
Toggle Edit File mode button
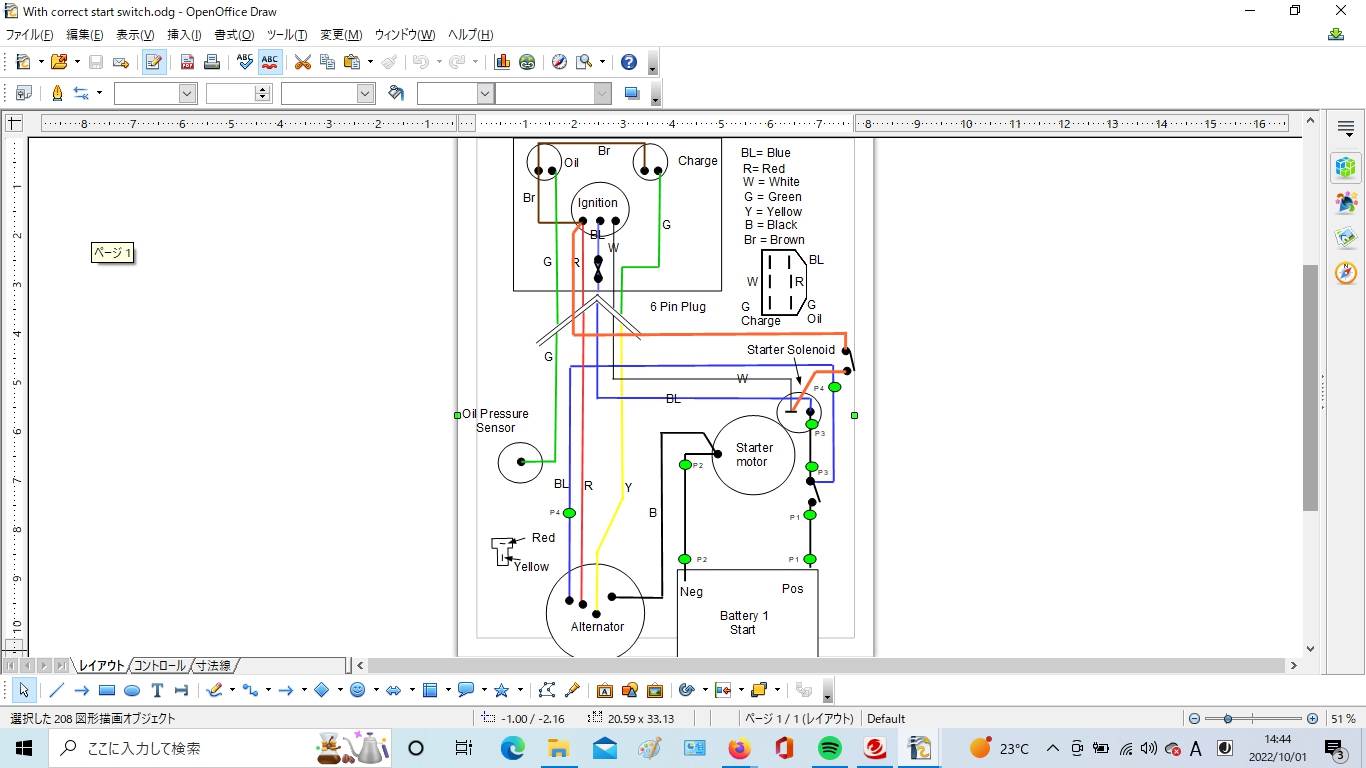pyautogui.click(x=154, y=62)
